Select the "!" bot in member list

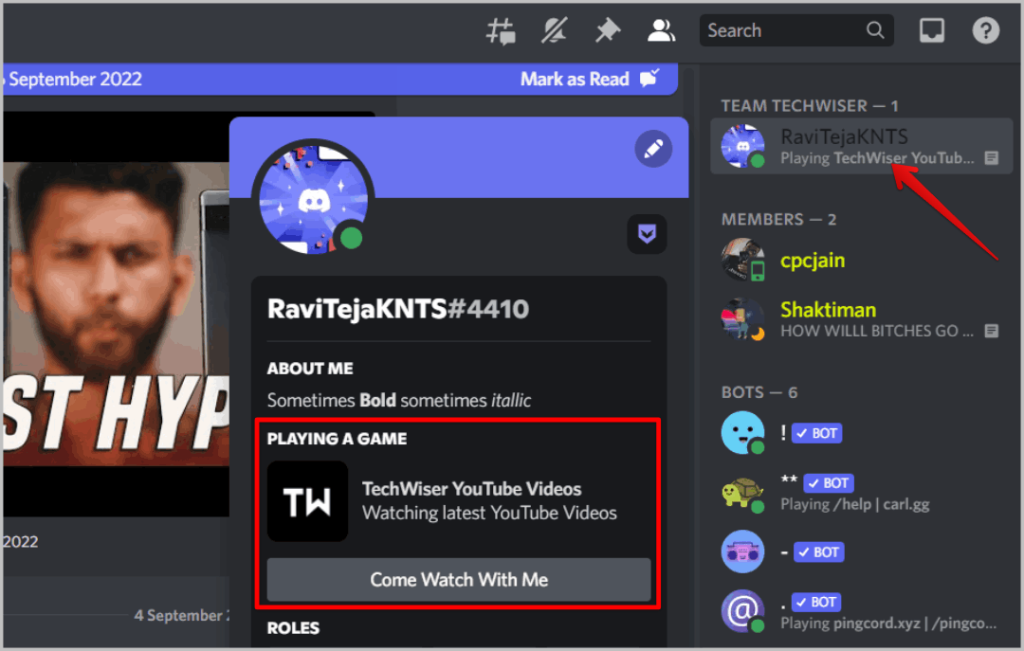[x=861, y=432]
